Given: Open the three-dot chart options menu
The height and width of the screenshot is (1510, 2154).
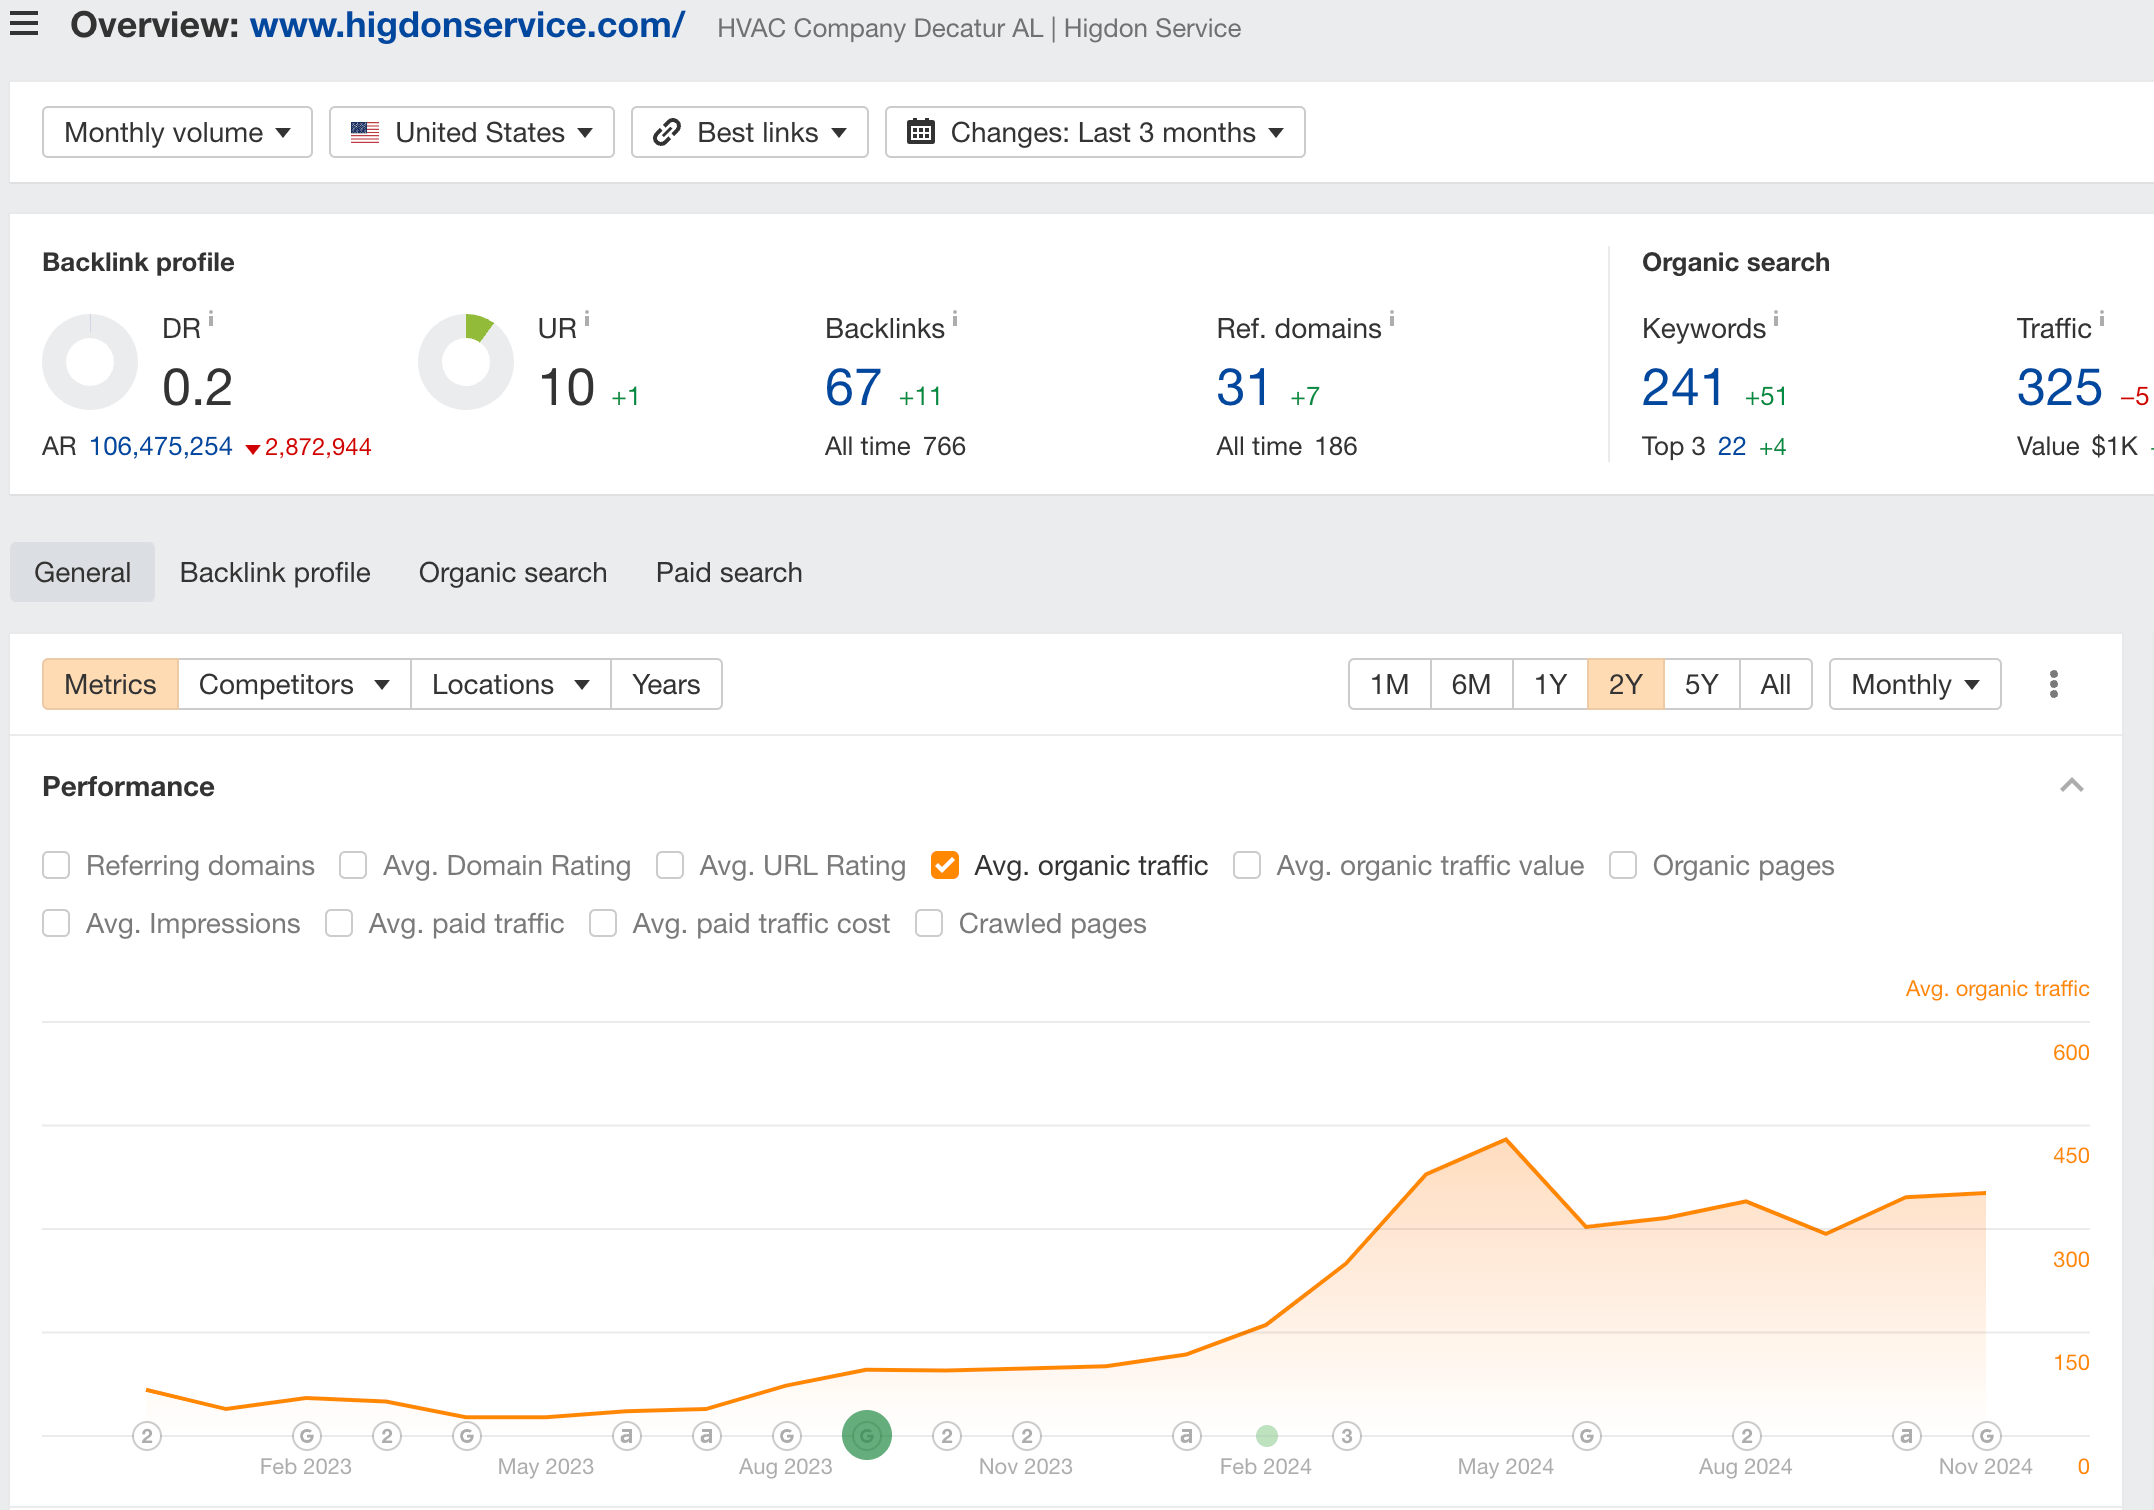Looking at the screenshot, I should pos(2054,684).
